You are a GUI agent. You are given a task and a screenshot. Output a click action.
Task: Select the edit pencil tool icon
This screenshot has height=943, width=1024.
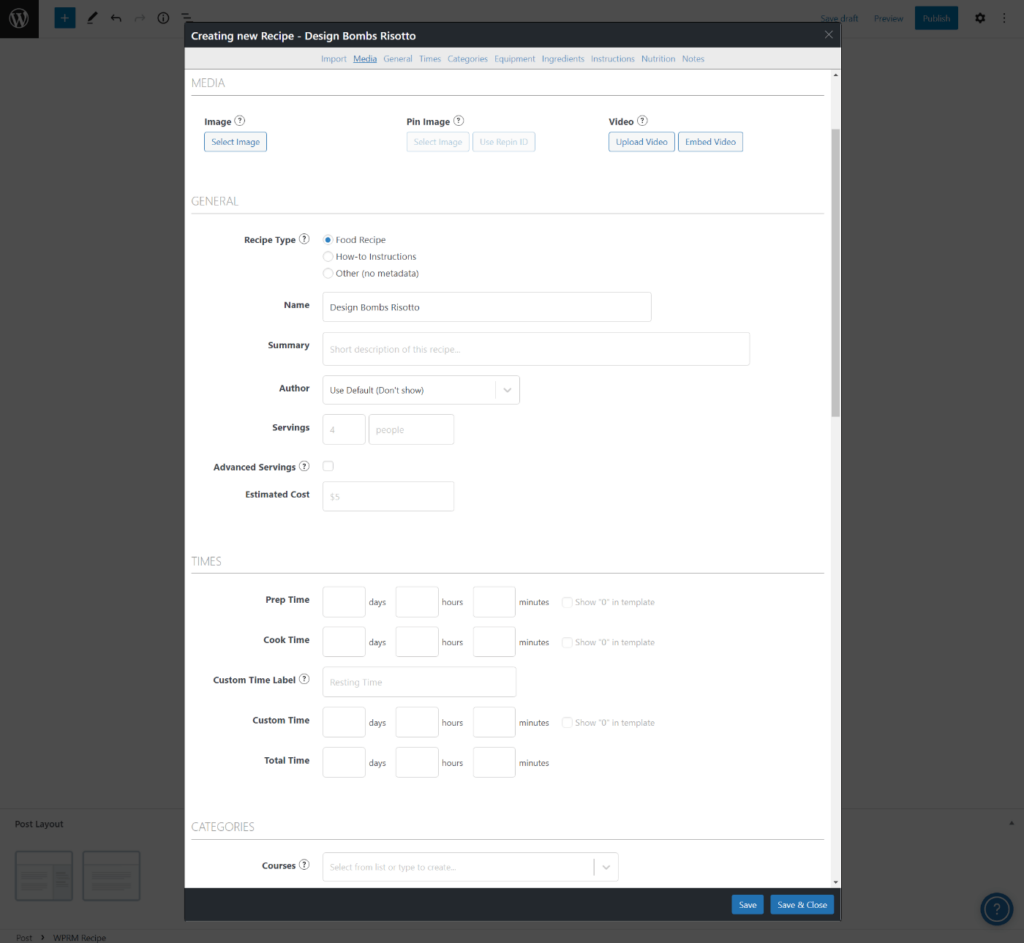coord(92,18)
